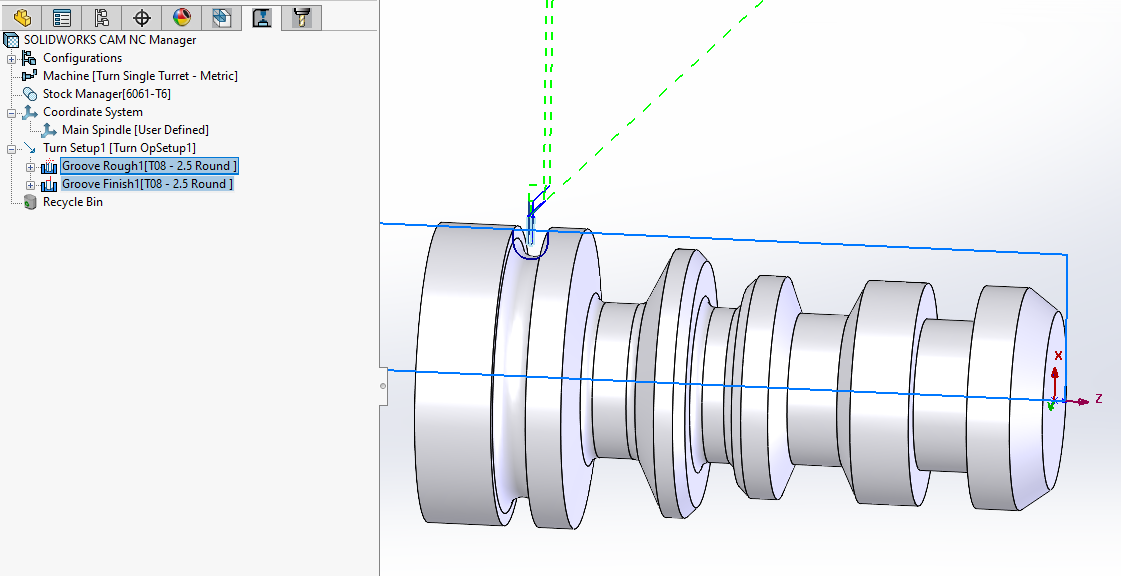Click the Recycle Bin icon in tree
The image size is (1121, 576).
(29, 202)
